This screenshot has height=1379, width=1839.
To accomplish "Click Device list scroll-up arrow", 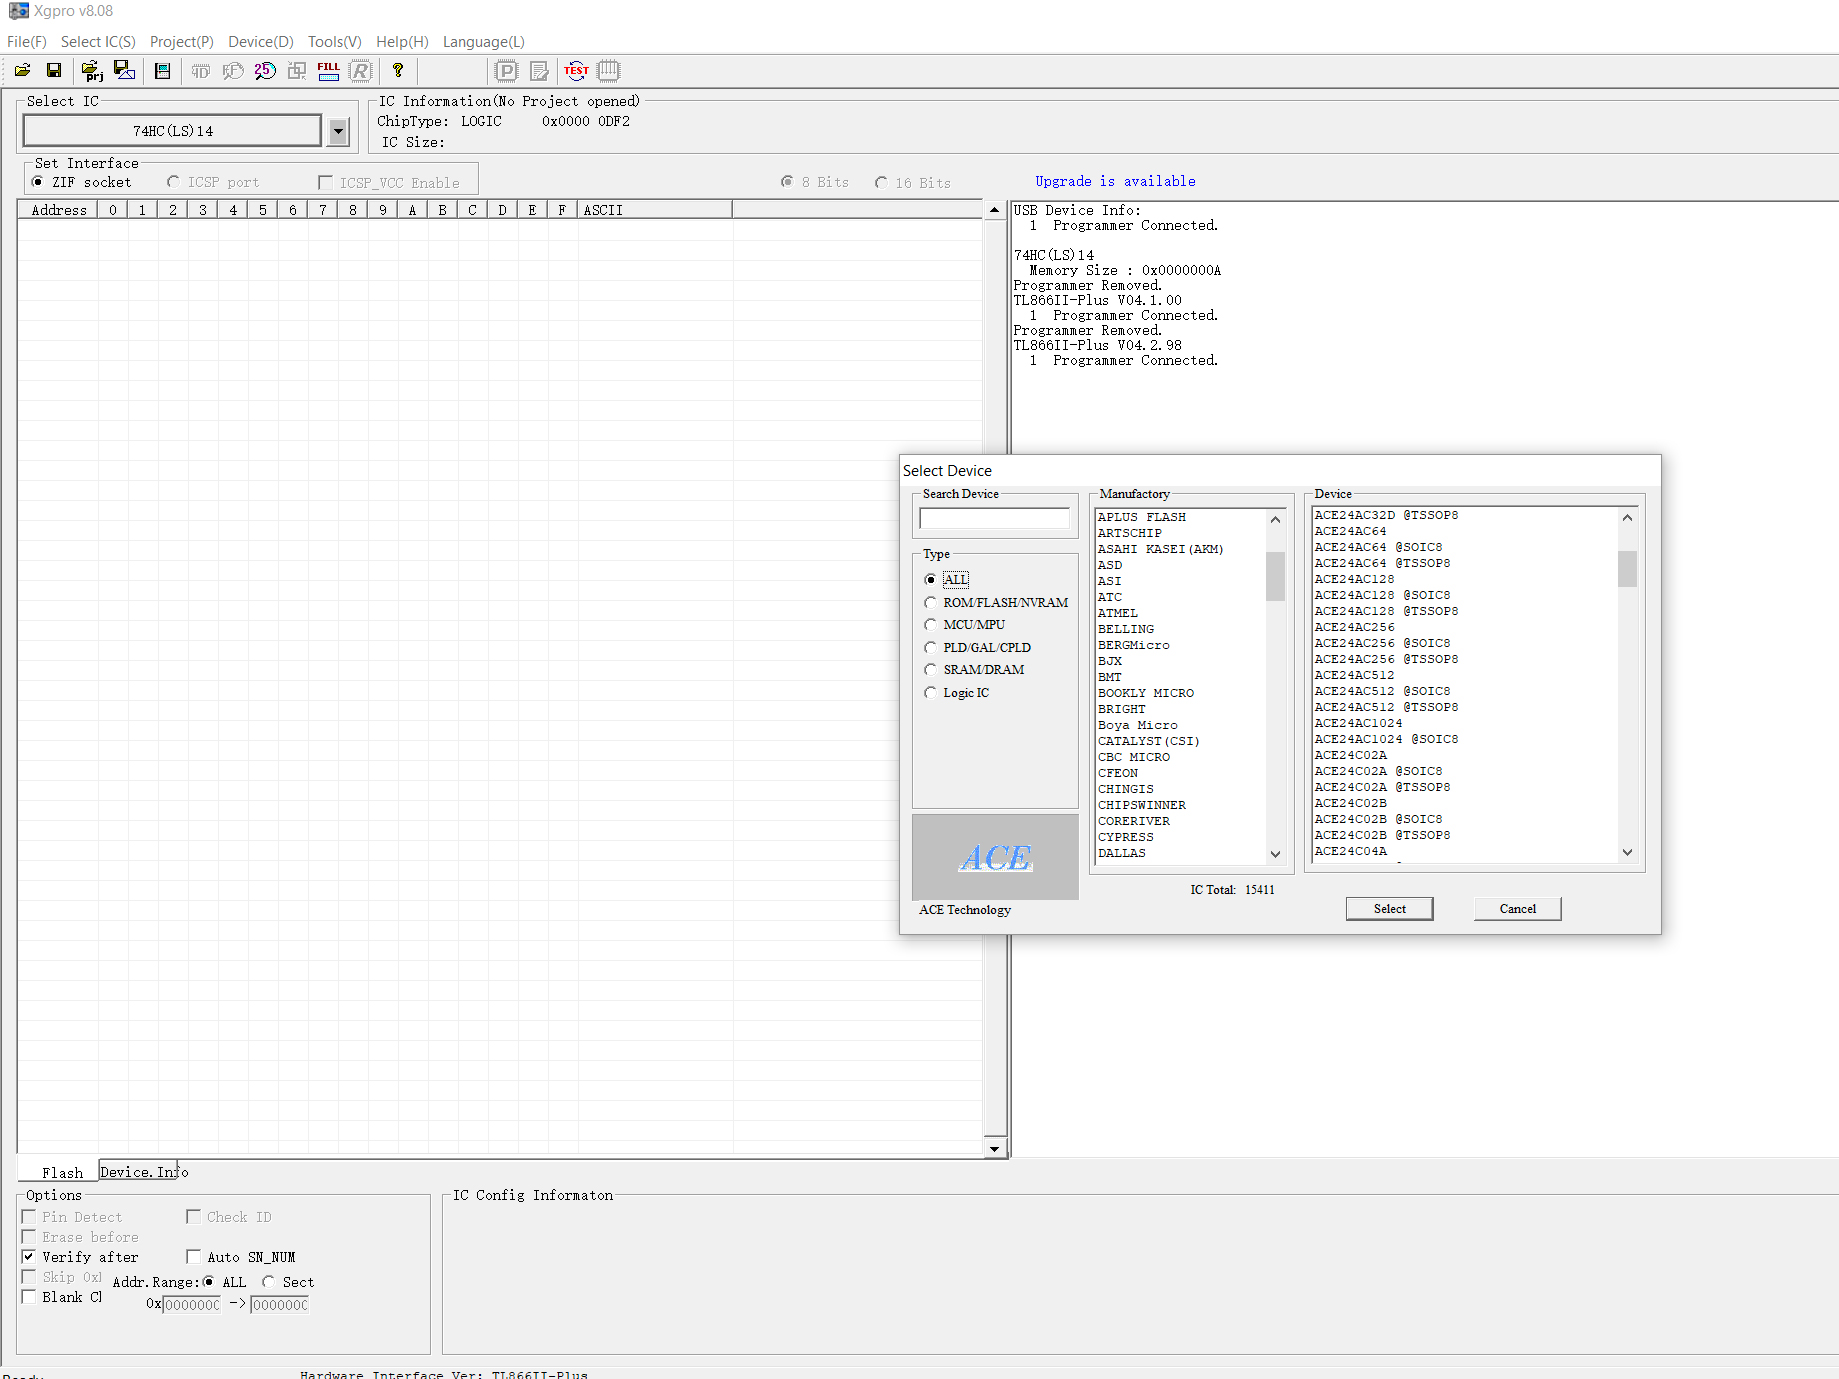I will coord(1627,518).
